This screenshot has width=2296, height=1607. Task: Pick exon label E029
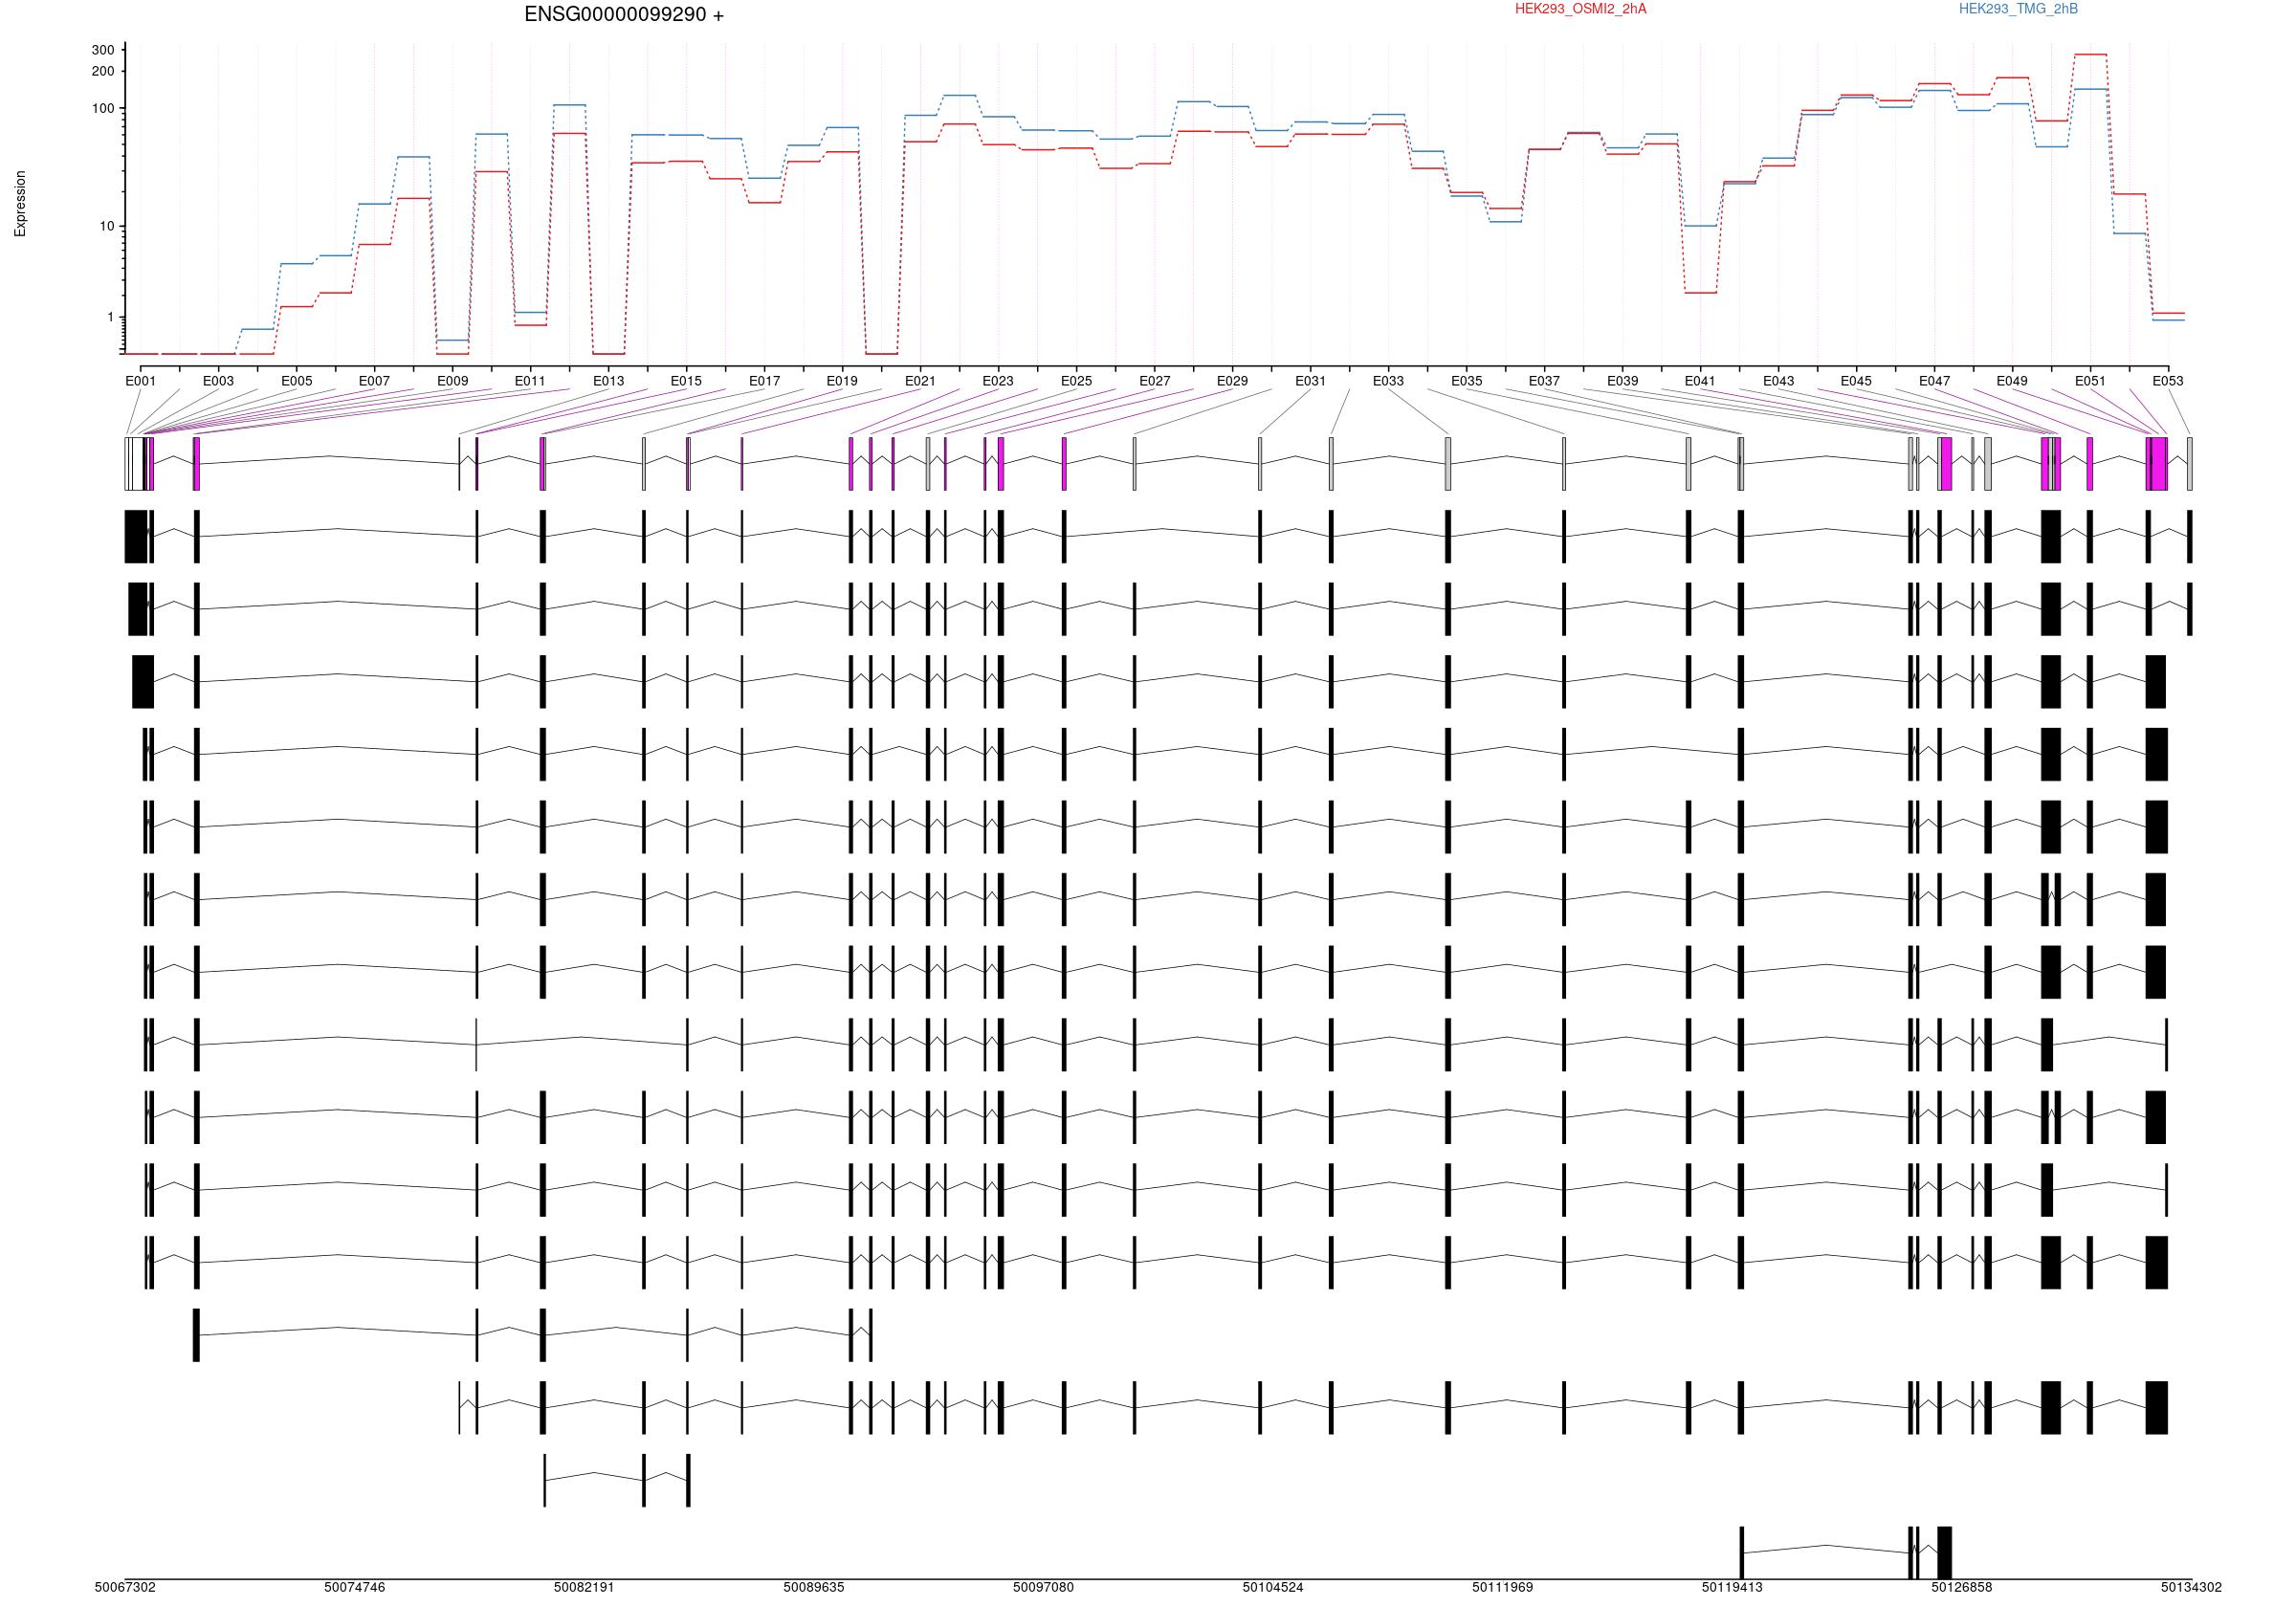[x=1232, y=381]
